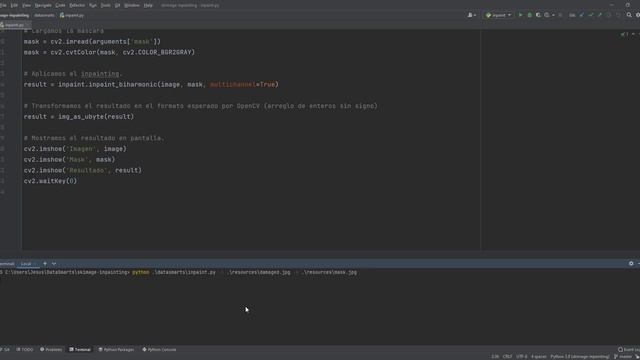Click the line with cv2.waitKey(0)

[50, 181]
